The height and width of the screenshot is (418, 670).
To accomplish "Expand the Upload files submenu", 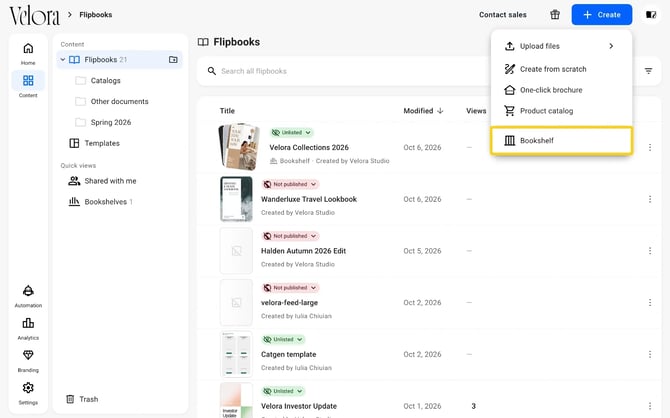I will click(561, 46).
